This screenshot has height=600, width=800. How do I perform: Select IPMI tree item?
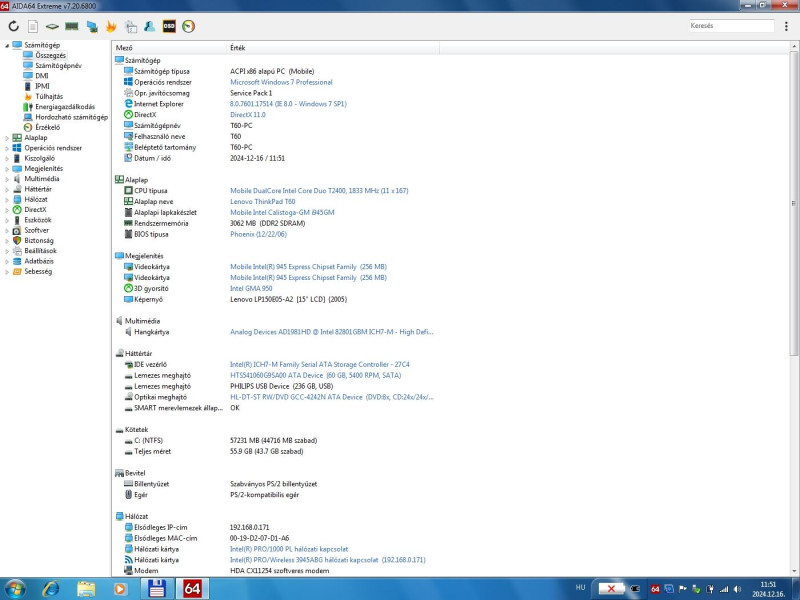(x=42, y=86)
